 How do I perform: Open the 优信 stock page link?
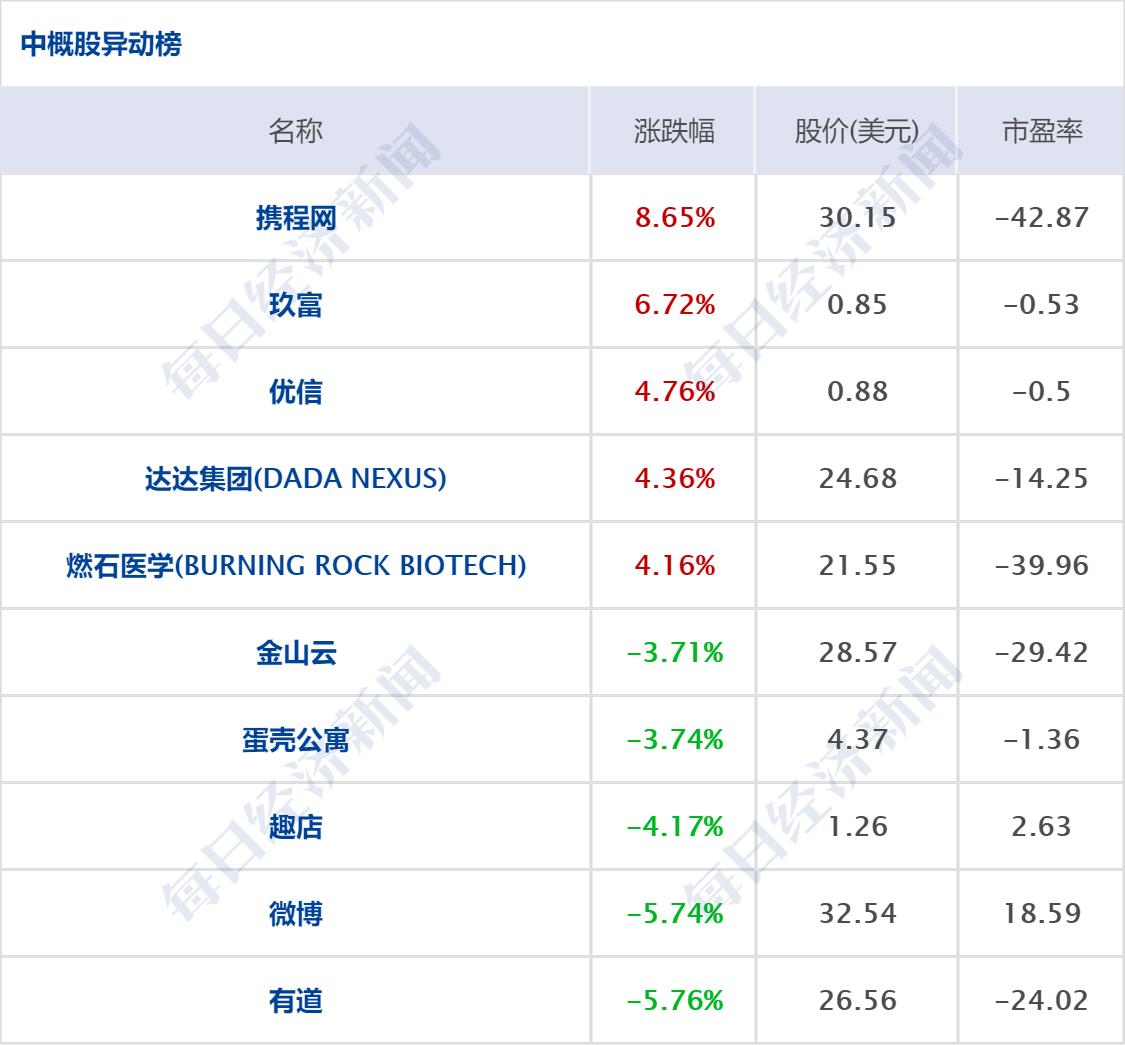296,392
